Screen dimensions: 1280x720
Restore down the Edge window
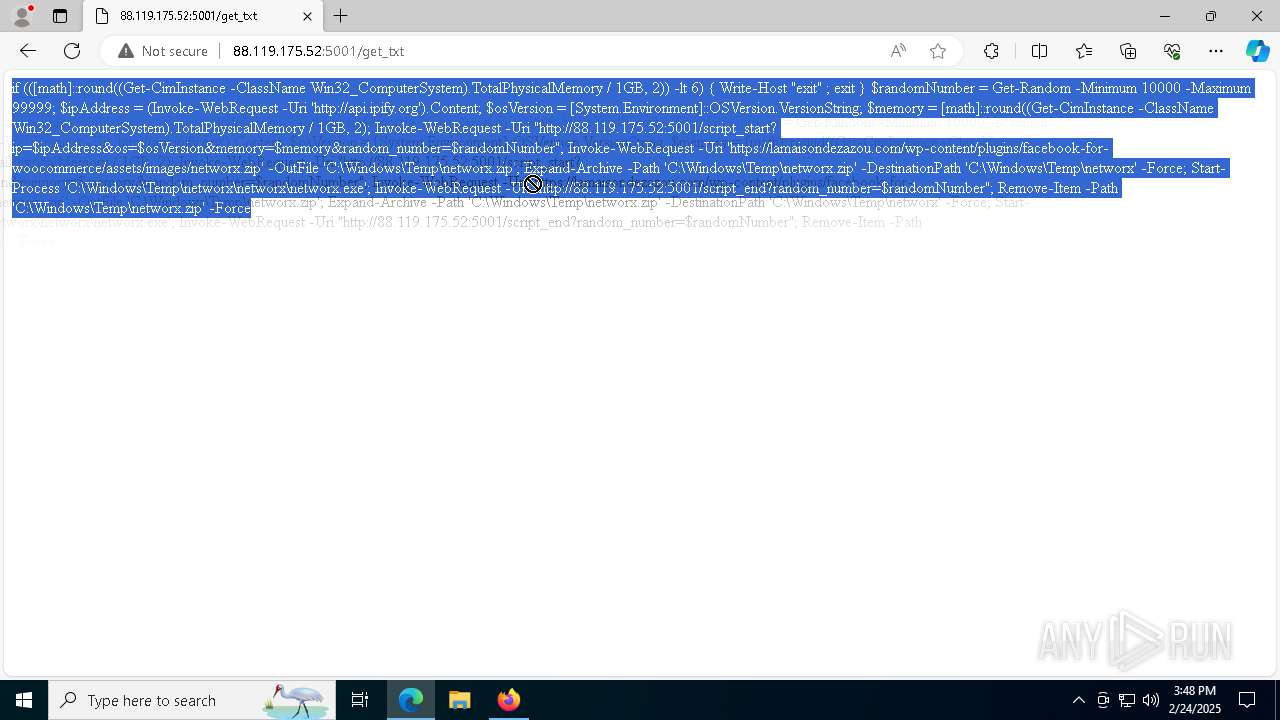(x=1211, y=16)
